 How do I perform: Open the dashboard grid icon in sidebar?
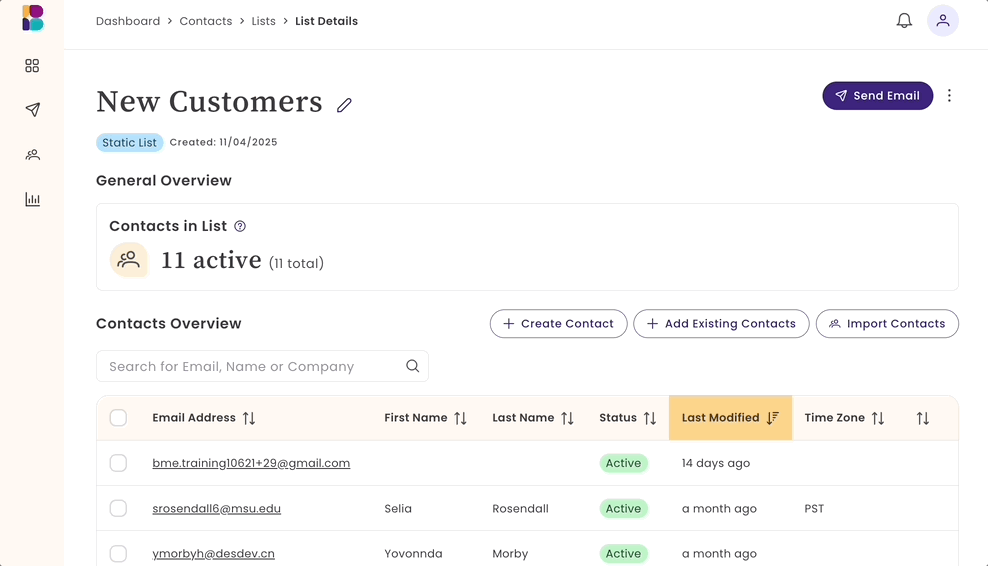click(x=32, y=66)
